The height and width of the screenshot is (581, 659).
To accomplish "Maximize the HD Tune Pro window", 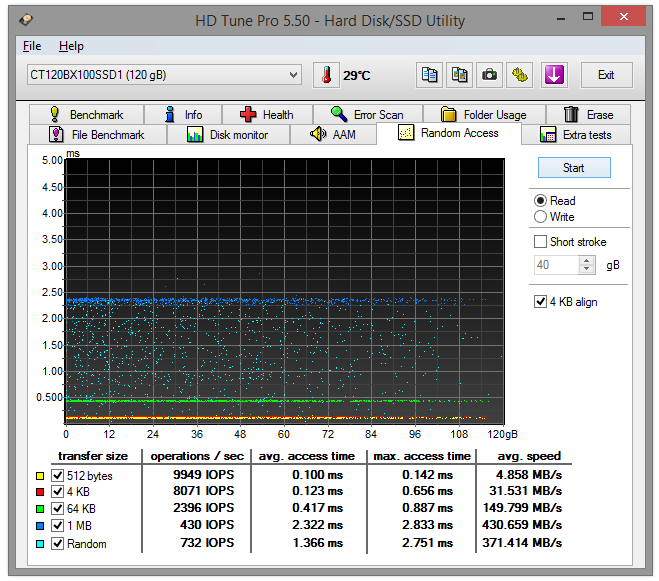I will click(588, 17).
